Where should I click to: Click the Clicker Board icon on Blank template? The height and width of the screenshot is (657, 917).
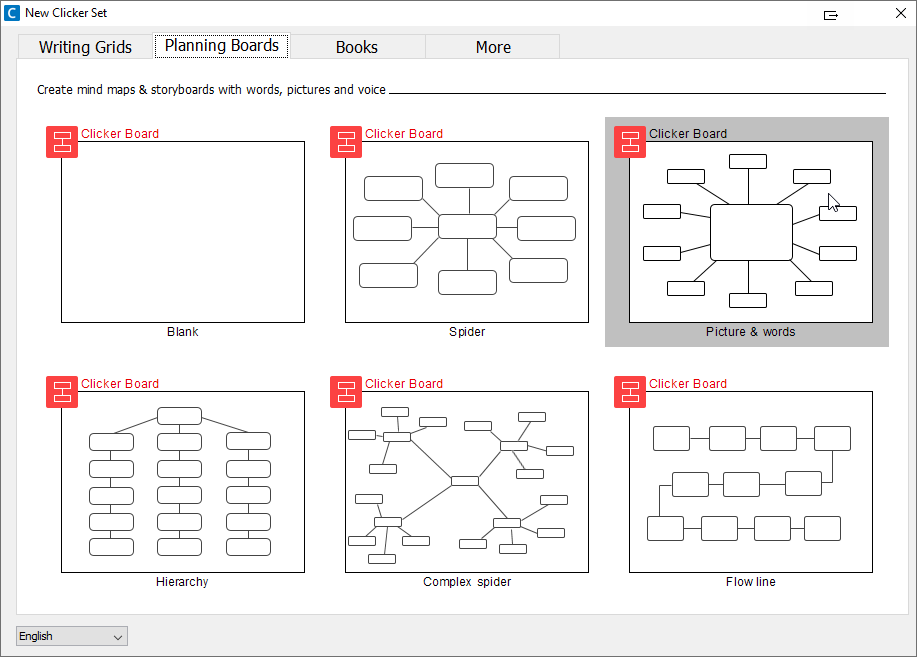click(62, 142)
